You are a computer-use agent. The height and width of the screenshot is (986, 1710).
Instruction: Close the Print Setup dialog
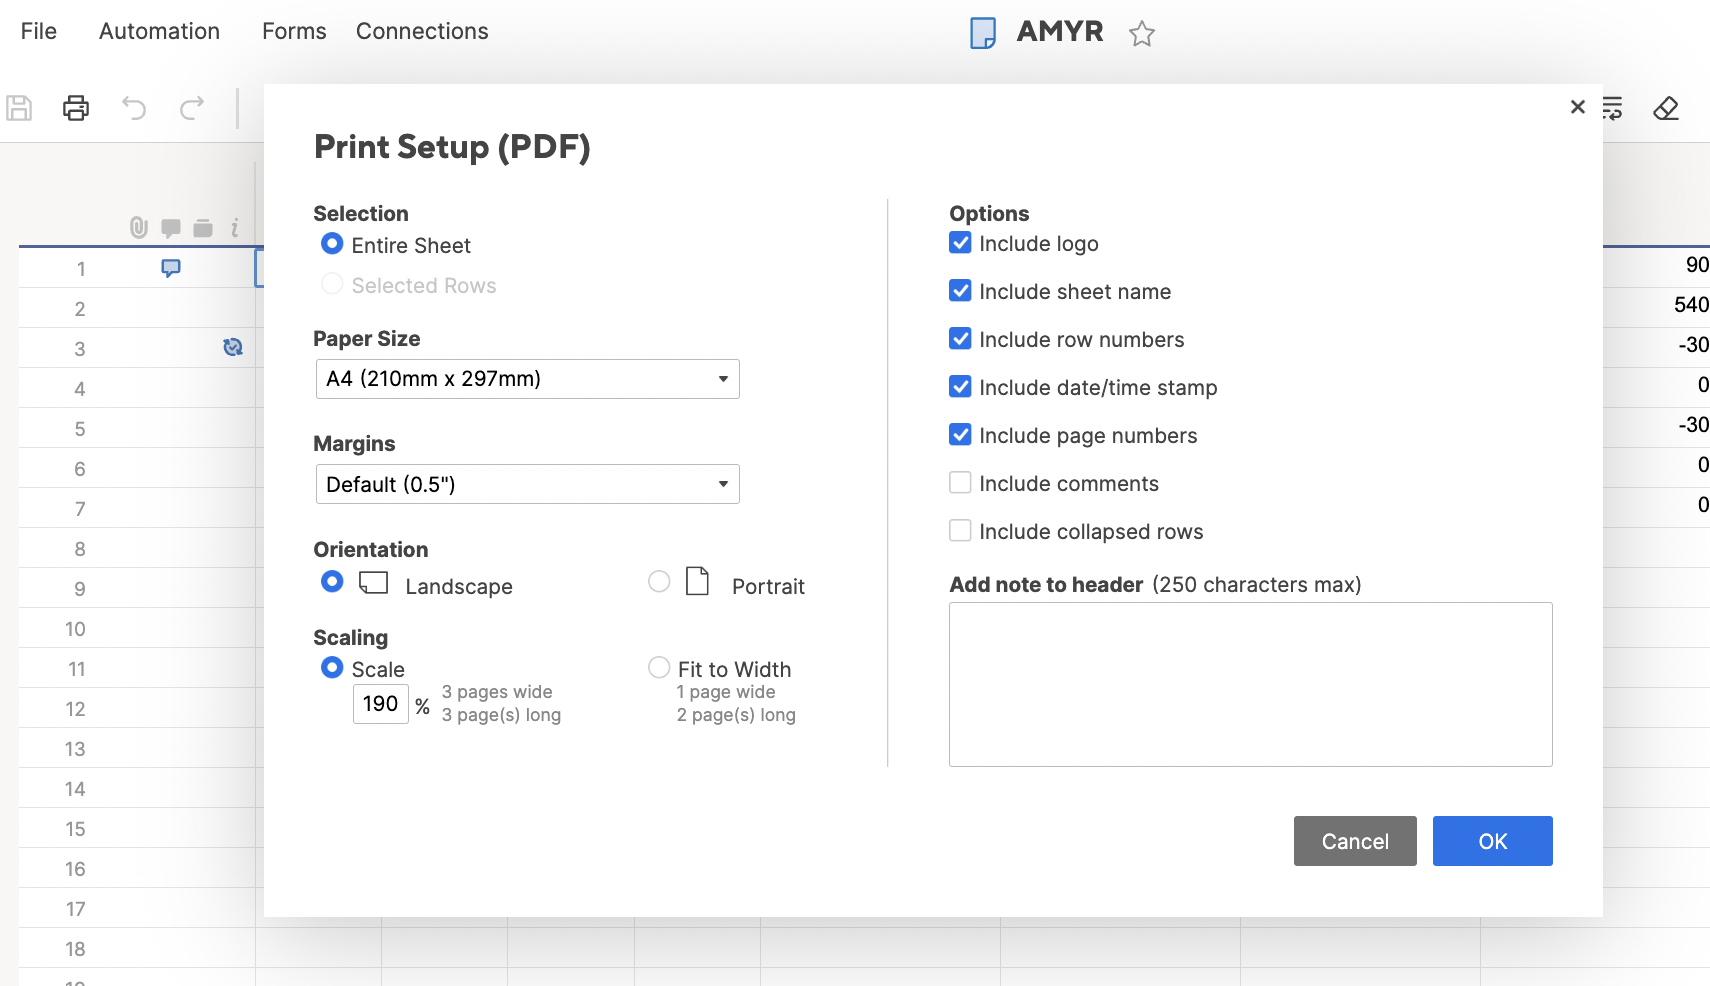pyautogui.click(x=1578, y=107)
